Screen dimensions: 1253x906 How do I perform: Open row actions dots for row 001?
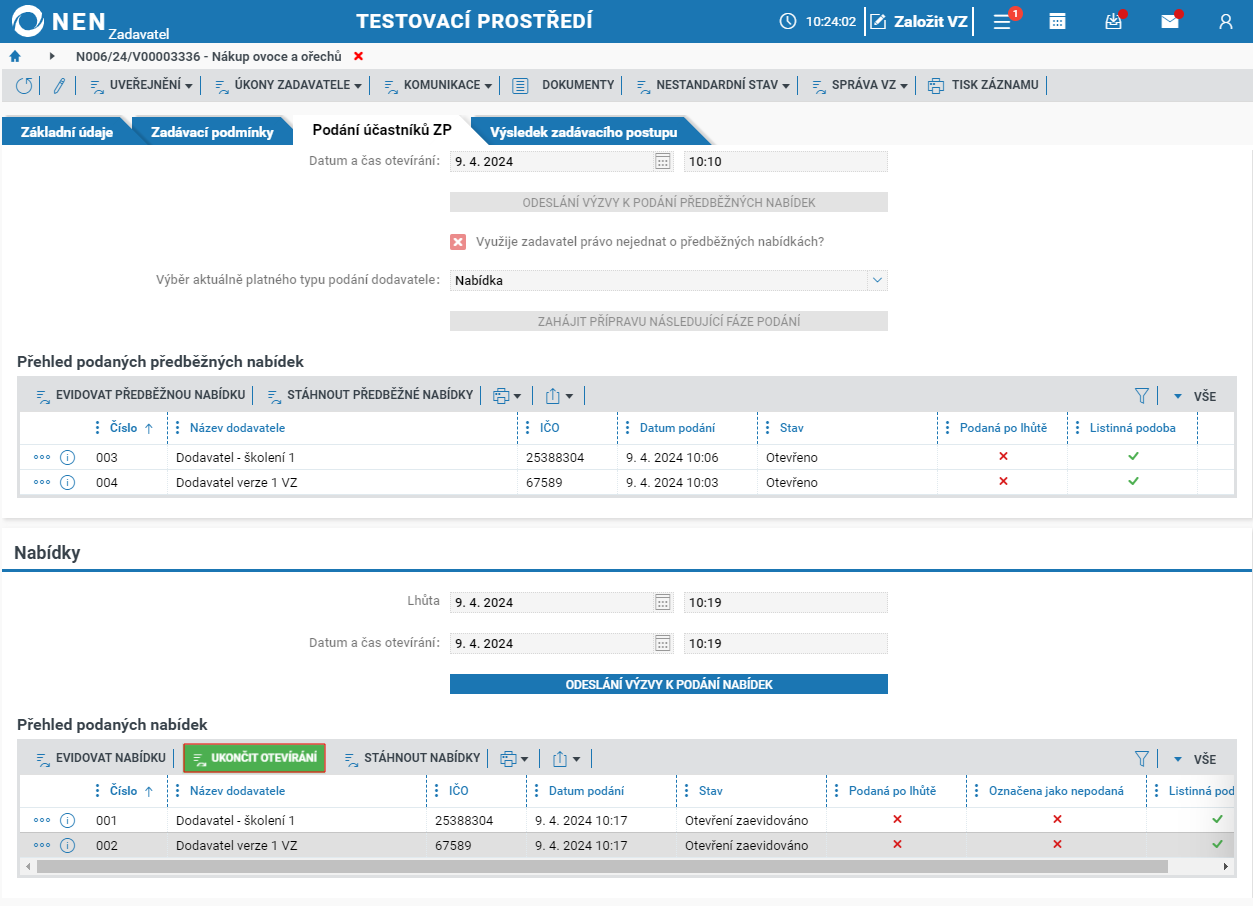(x=42, y=820)
